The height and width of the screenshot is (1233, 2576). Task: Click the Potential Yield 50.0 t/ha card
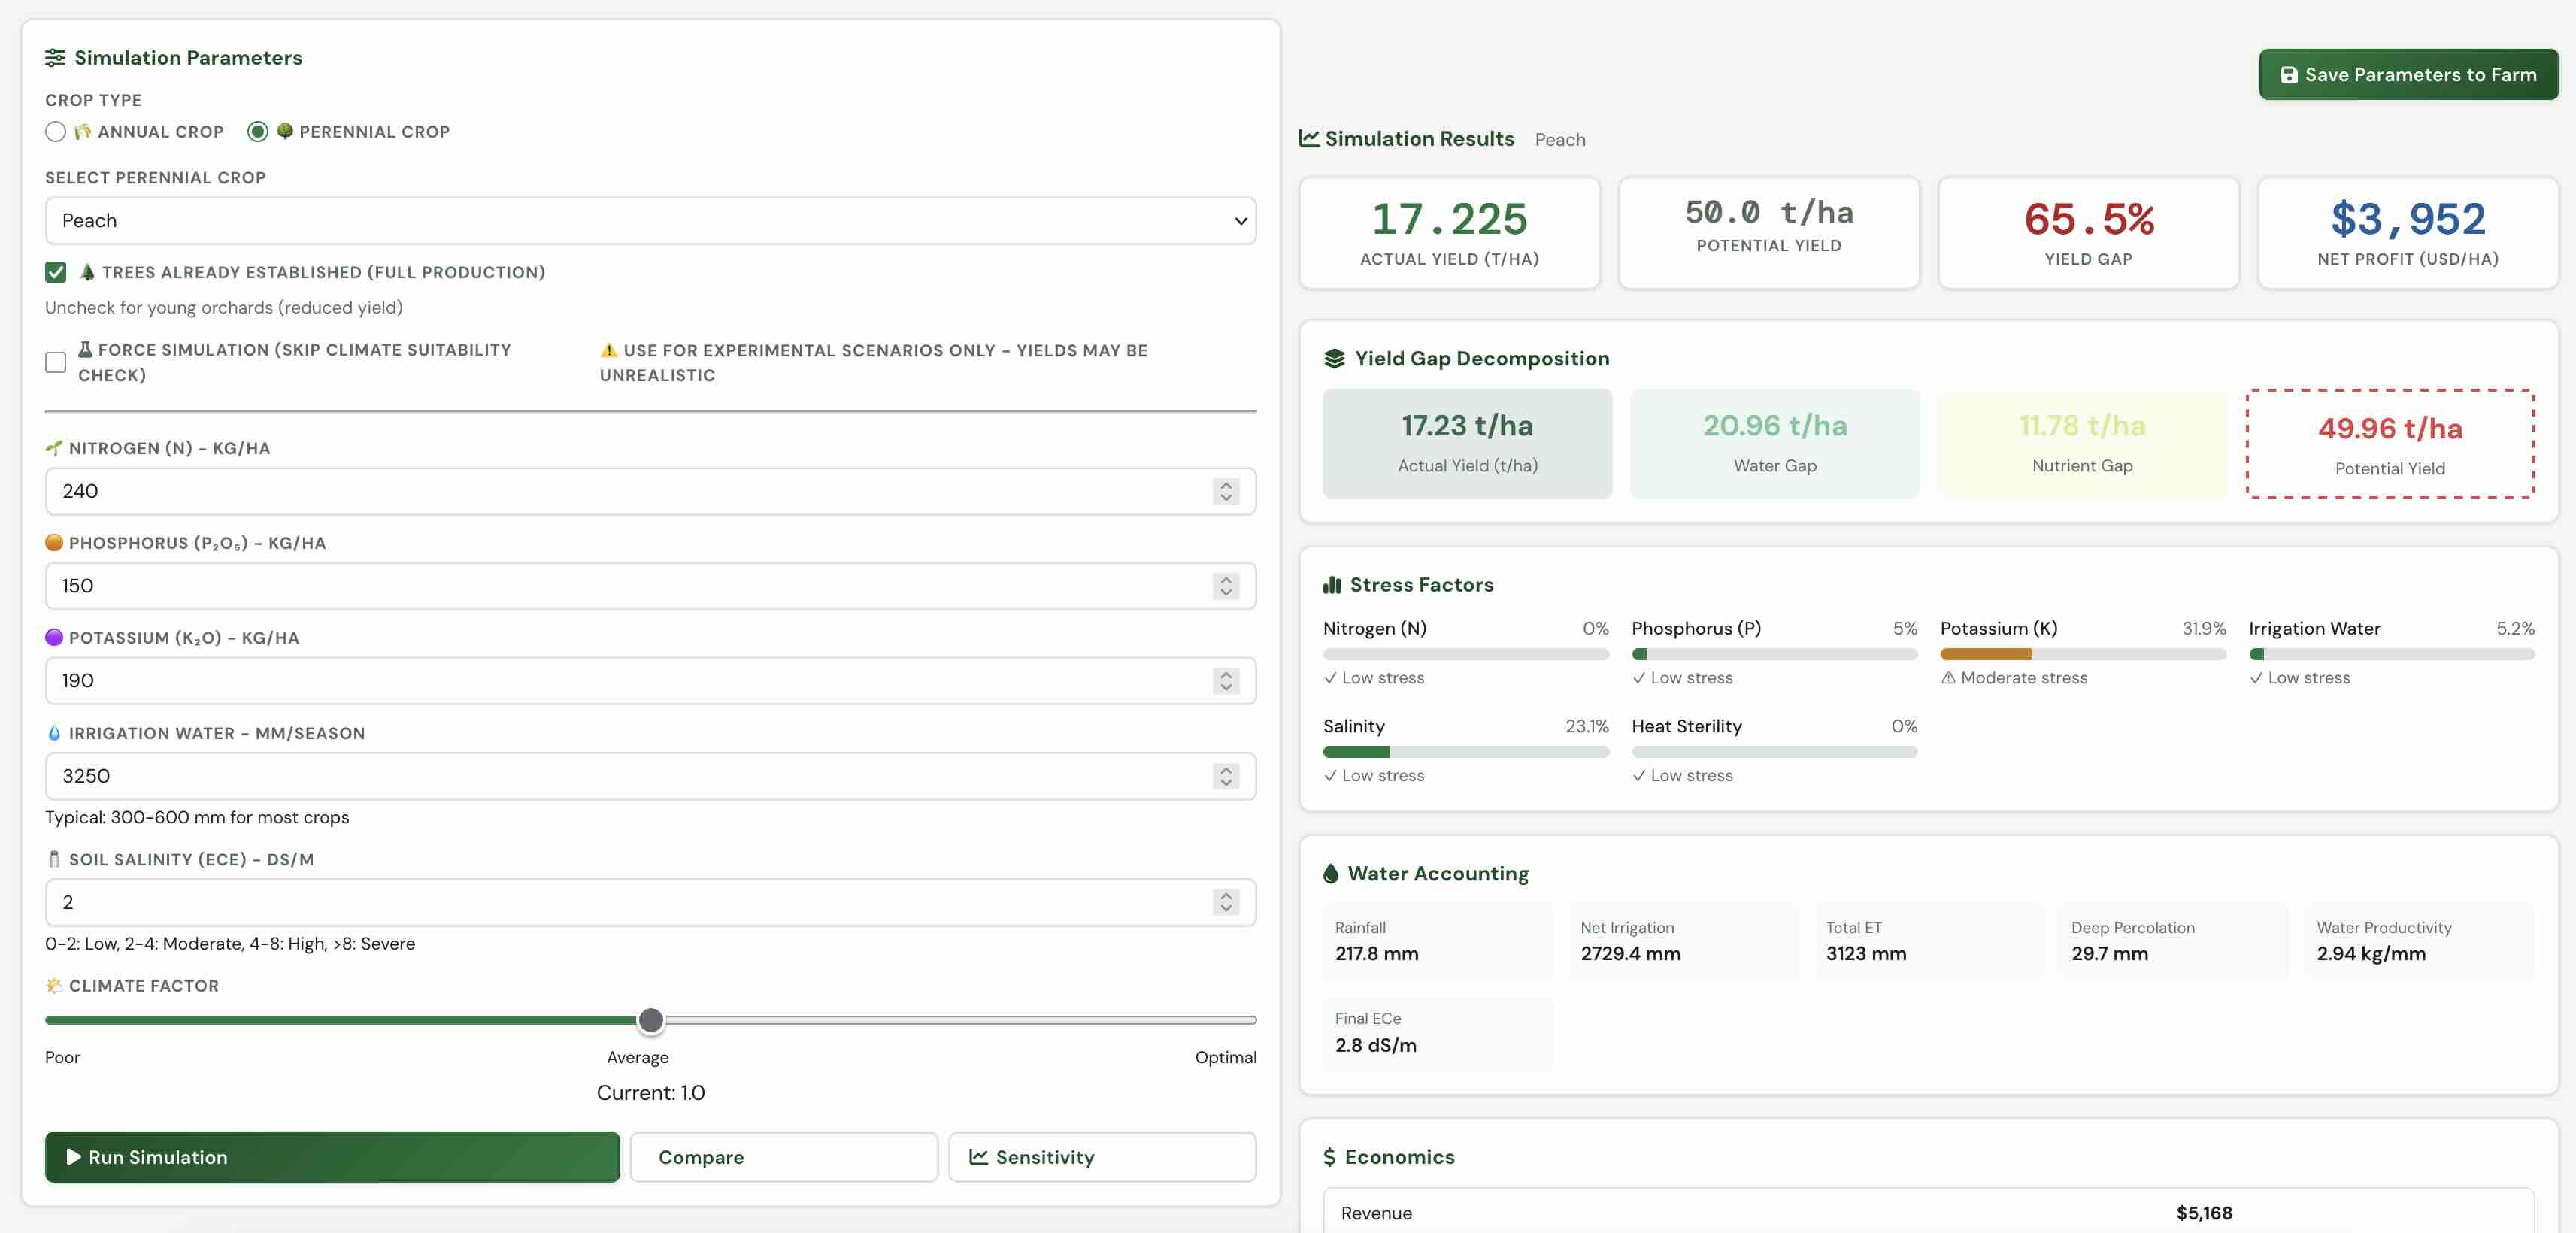[1768, 233]
